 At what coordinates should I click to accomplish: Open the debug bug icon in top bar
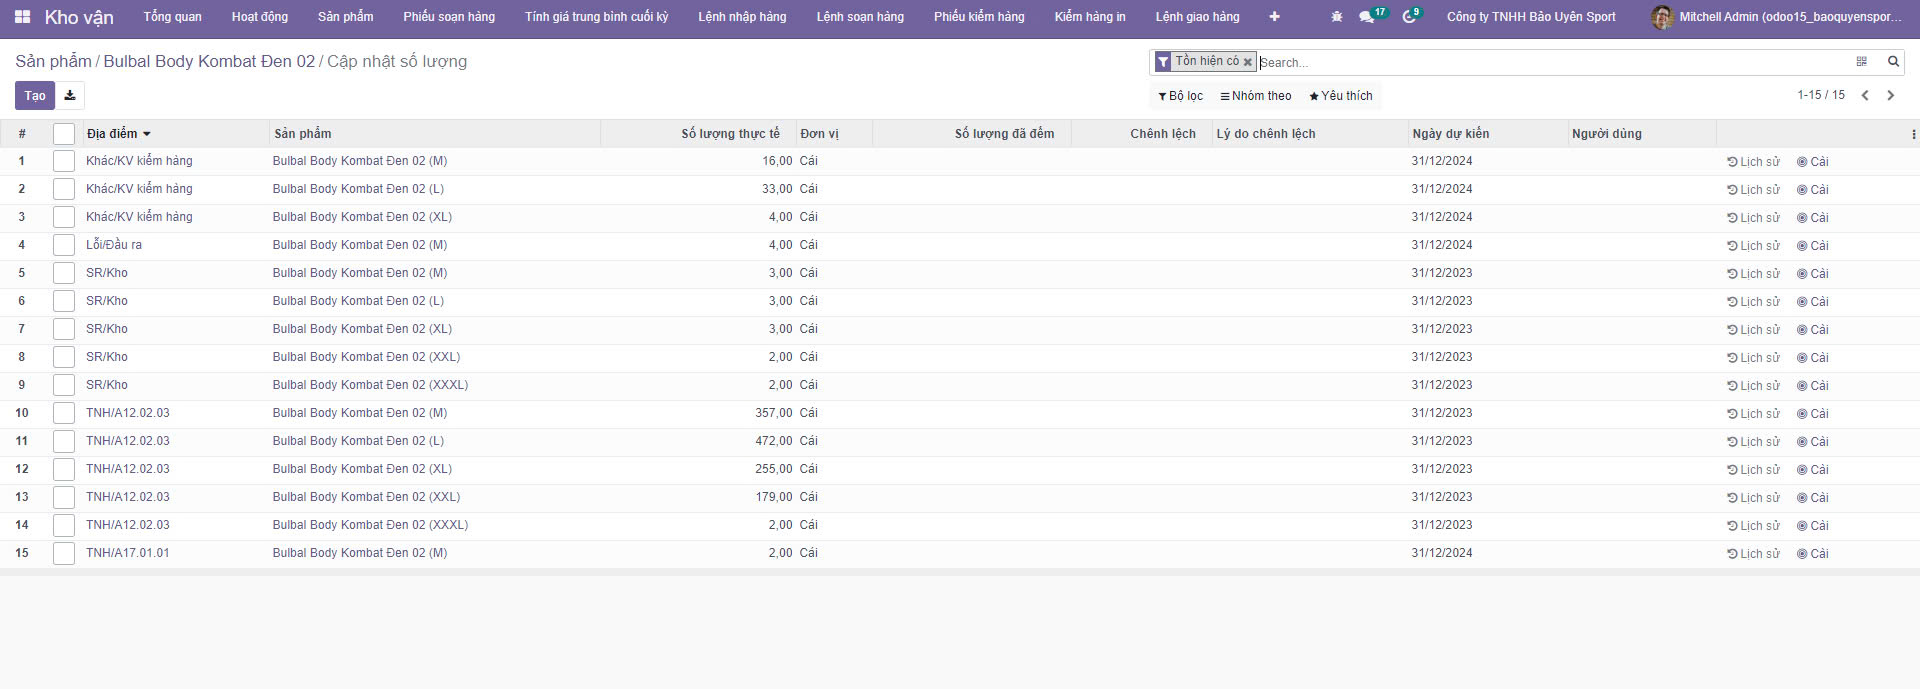tap(1337, 17)
